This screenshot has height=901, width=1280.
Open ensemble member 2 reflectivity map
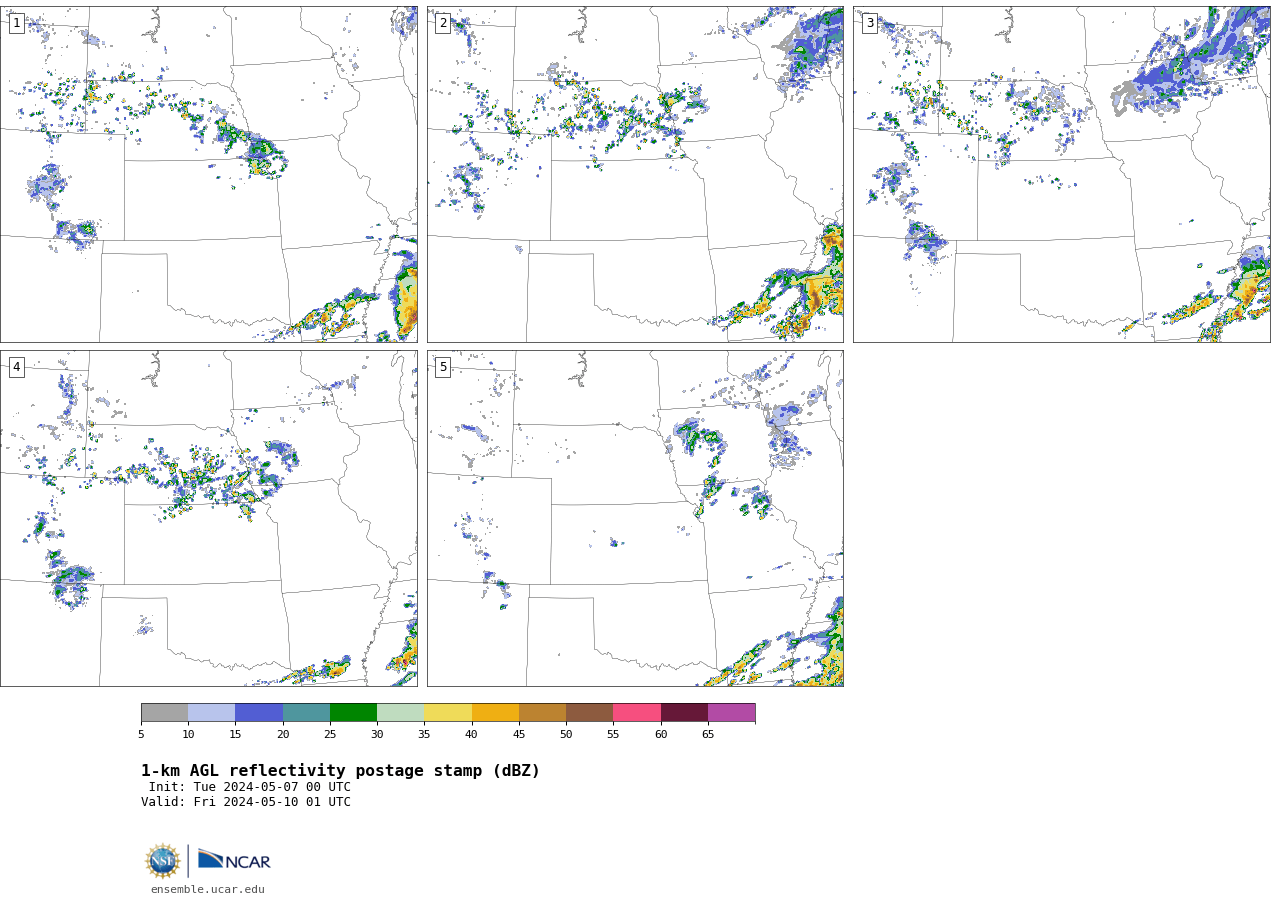pos(635,175)
